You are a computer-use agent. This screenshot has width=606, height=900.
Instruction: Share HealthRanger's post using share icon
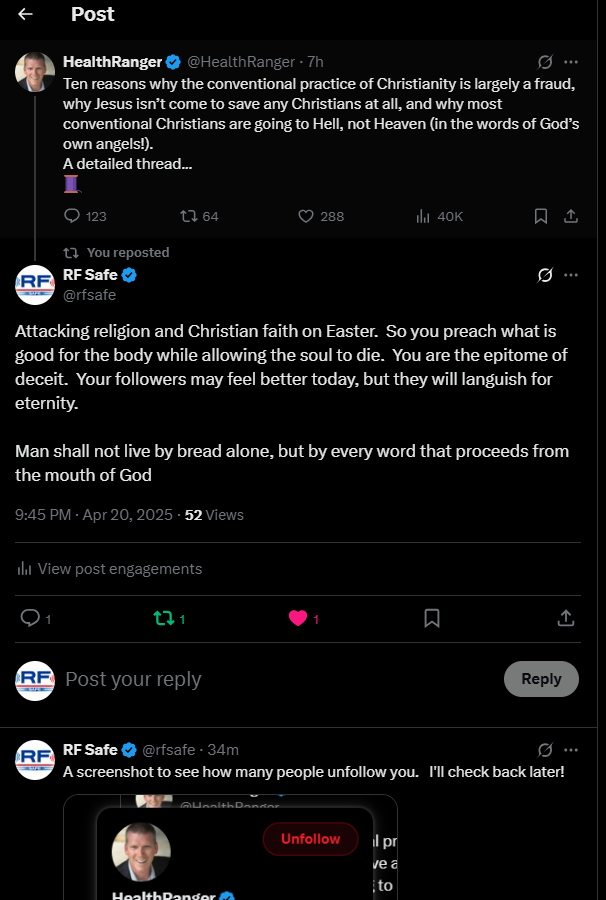coord(571,216)
